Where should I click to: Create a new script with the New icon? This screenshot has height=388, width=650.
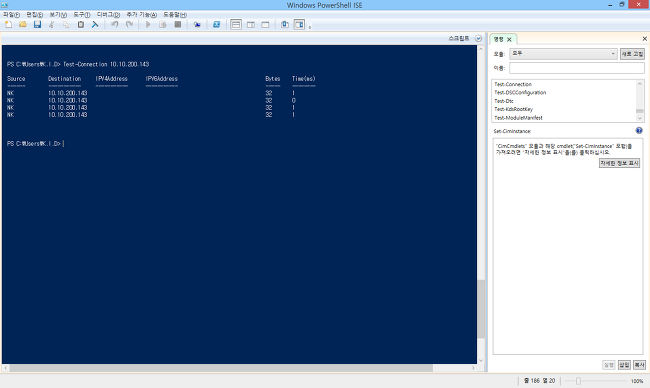tap(8, 24)
